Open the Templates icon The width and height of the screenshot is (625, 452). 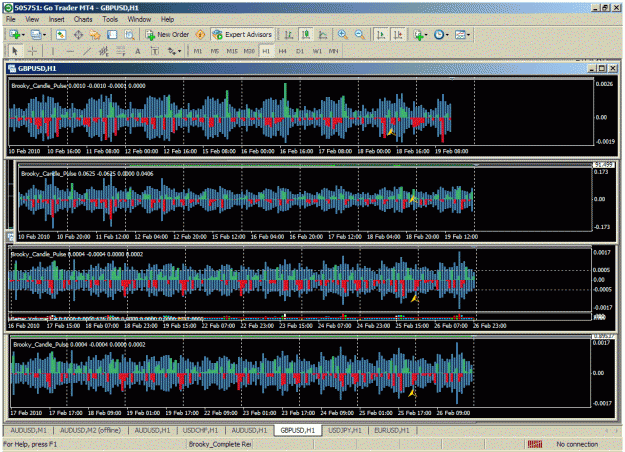click(460, 35)
